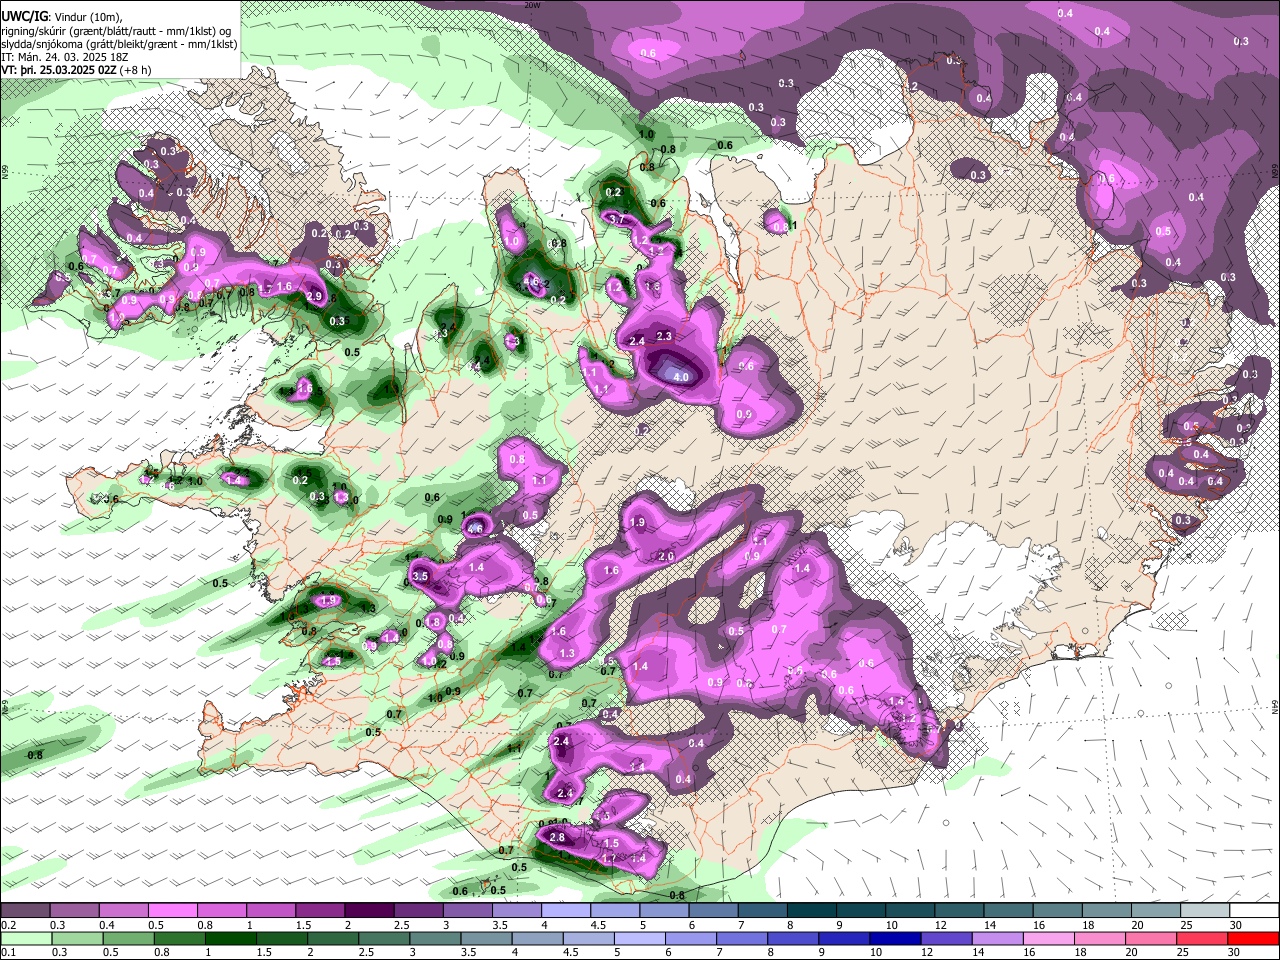The image size is (1280, 960).
Task: Click the 2.9 precipitation value on the map
Action: click(x=314, y=297)
